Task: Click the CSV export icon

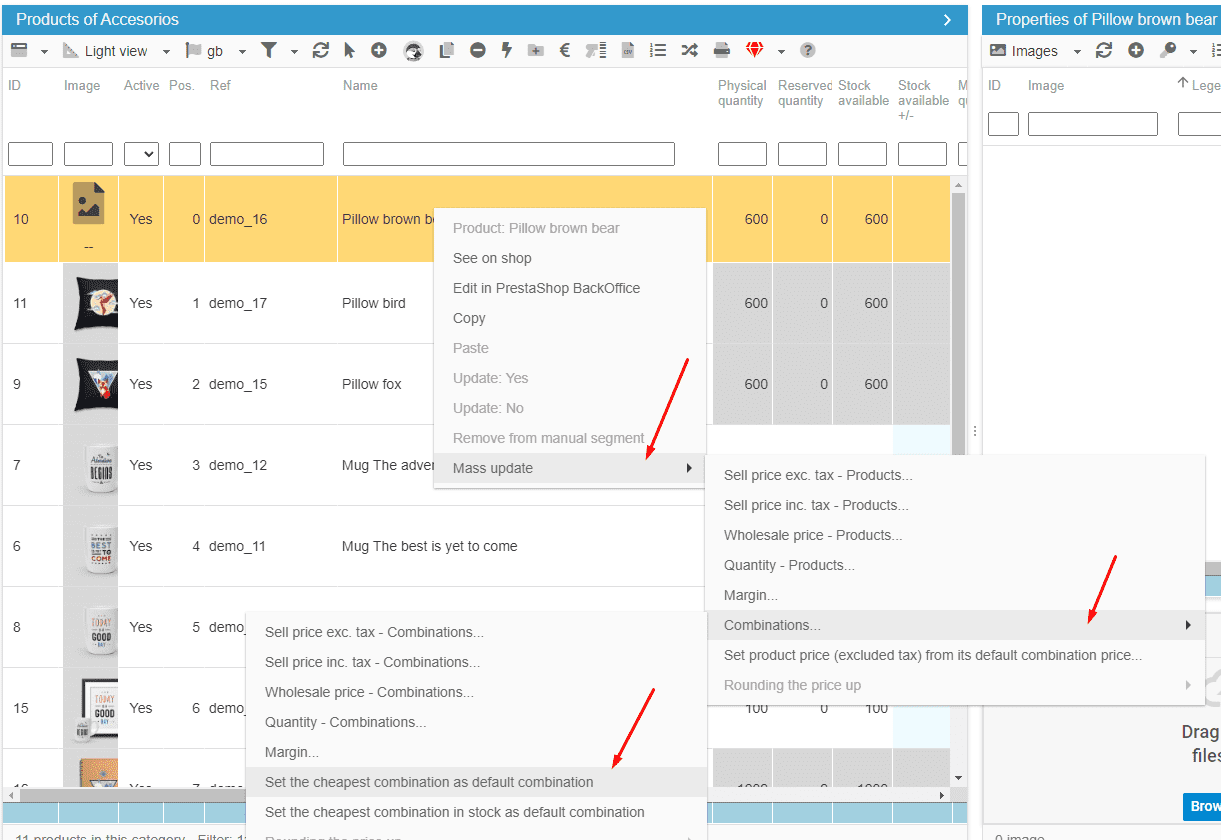Action: pos(628,51)
